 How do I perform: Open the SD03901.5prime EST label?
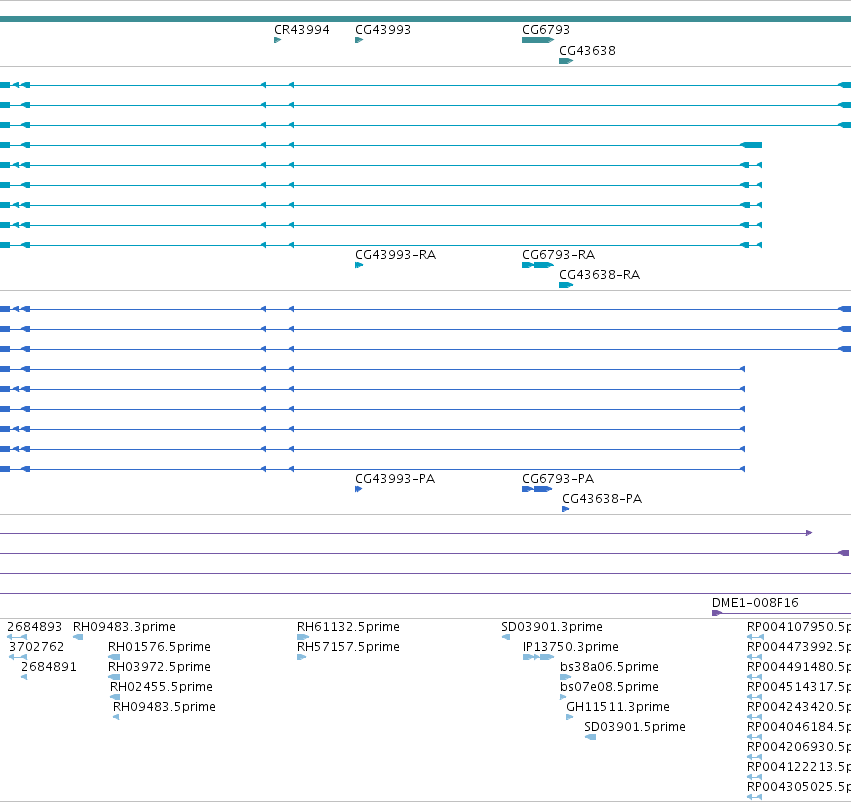(634, 728)
